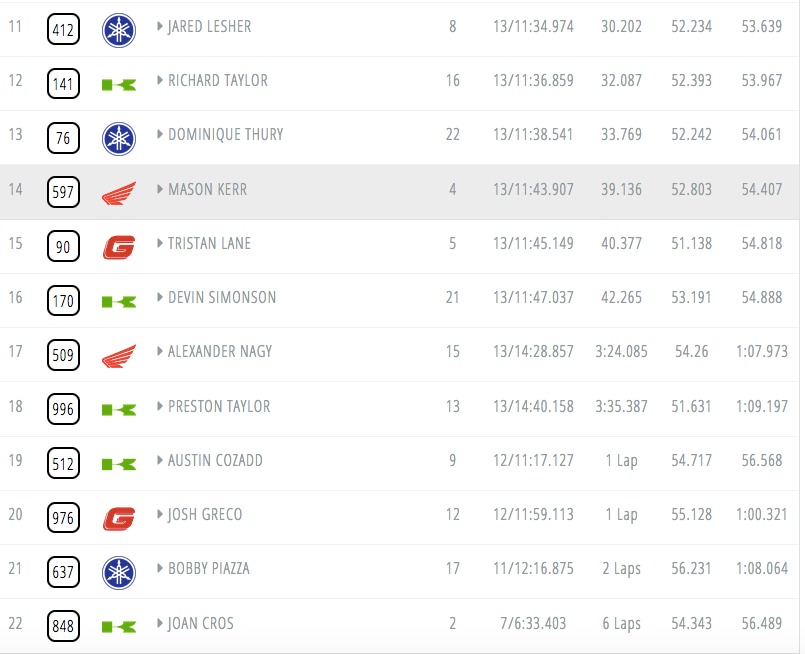Select number plate 412 badge
805x654 pixels.
(x=63, y=29)
